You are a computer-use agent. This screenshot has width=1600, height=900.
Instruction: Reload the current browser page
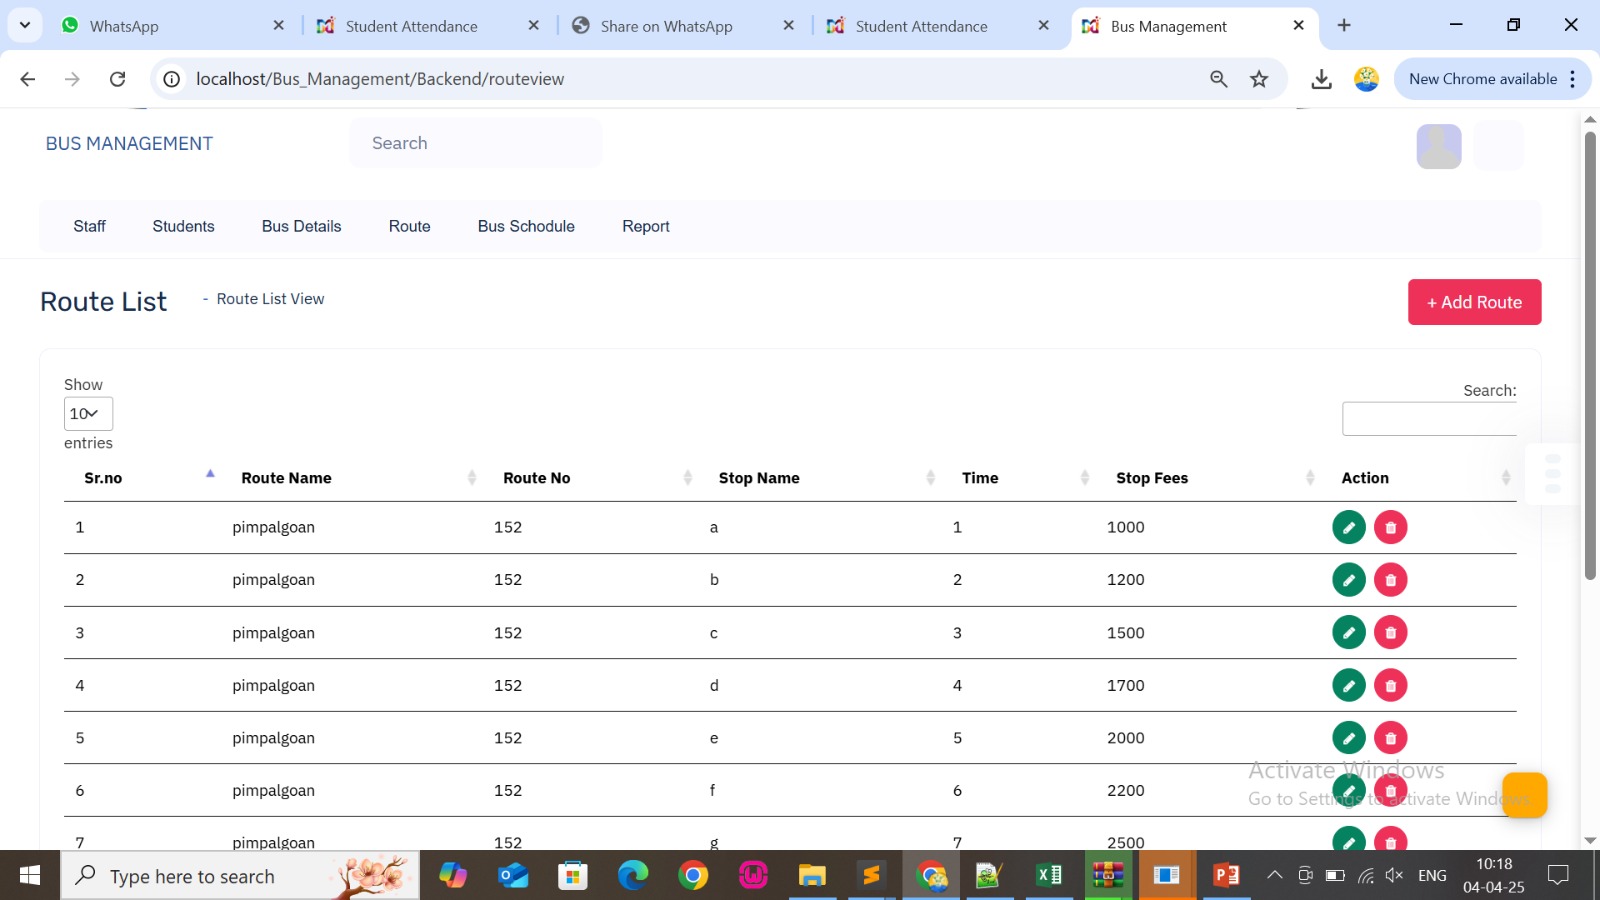click(117, 79)
